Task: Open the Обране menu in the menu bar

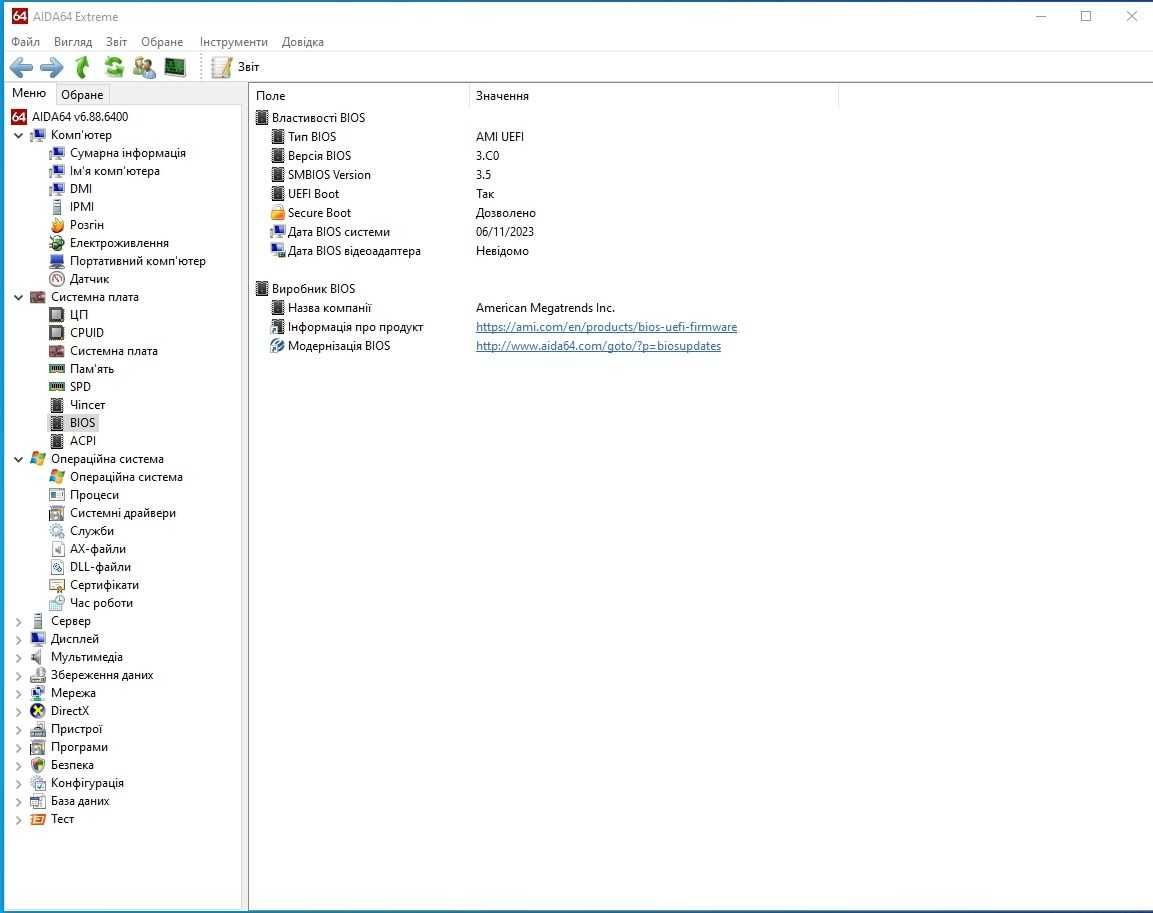Action: (x=162, y=42)
